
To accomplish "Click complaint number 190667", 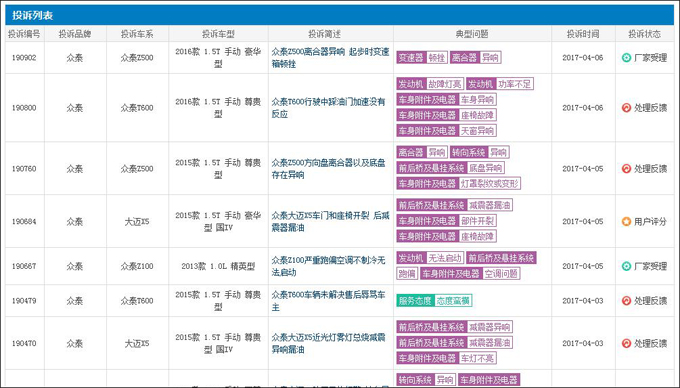I will pos(24,266).
